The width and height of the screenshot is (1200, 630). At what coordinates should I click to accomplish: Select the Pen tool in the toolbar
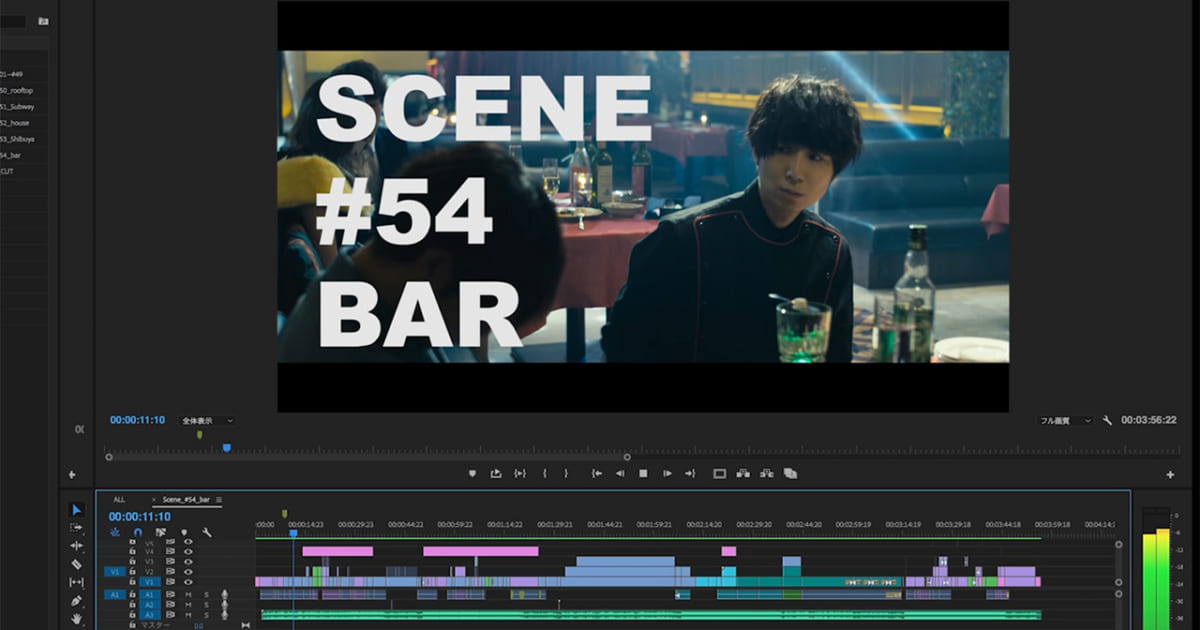[x=76, y=601]
